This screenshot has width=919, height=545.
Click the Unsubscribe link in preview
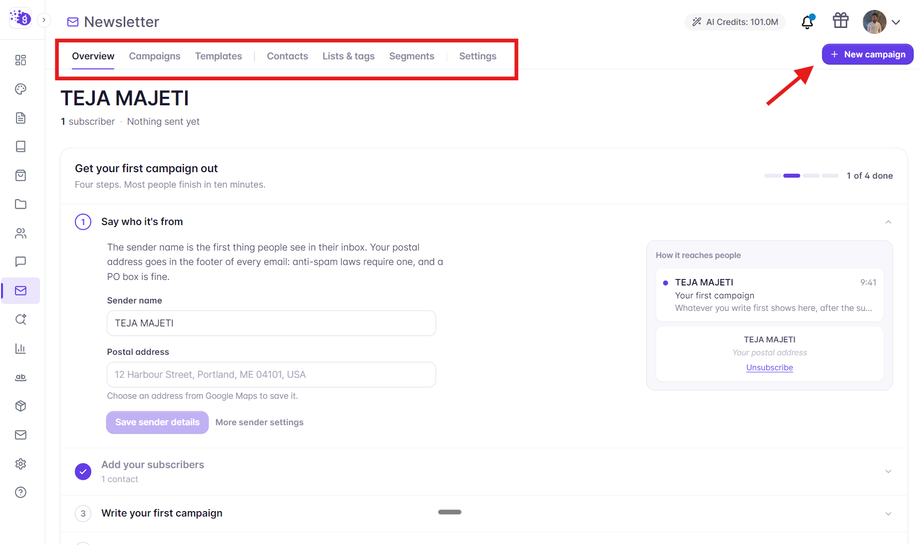(x=770, y=367)
